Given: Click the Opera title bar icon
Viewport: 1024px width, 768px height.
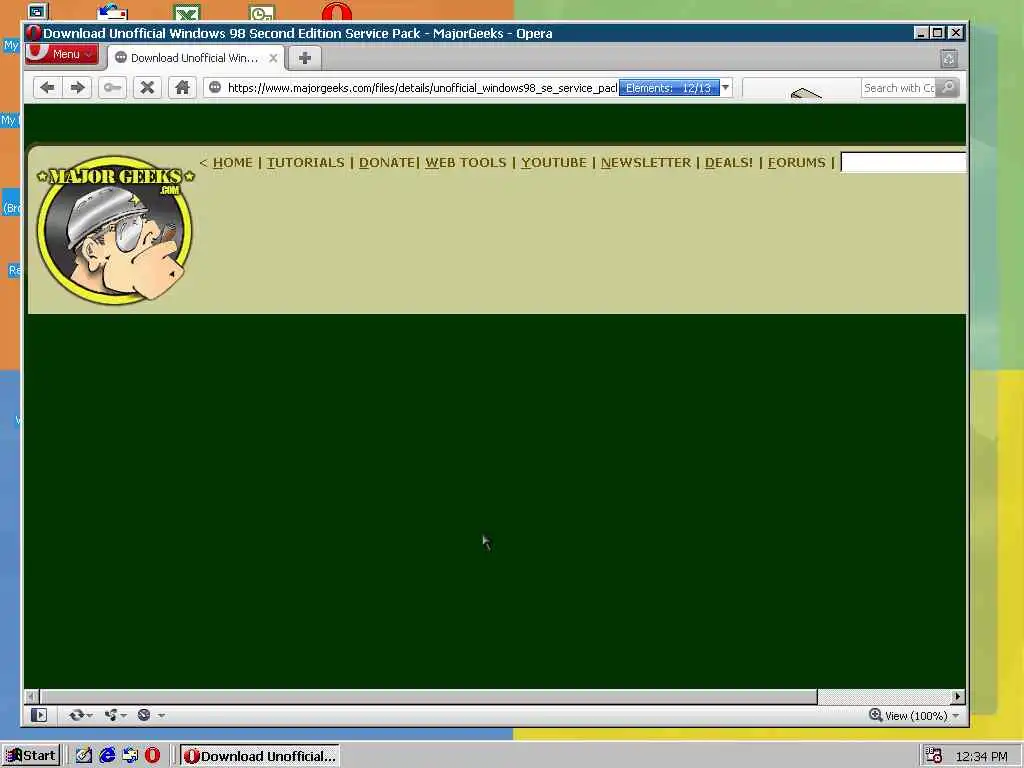Looking at the screenshot, I should point(34,33).
